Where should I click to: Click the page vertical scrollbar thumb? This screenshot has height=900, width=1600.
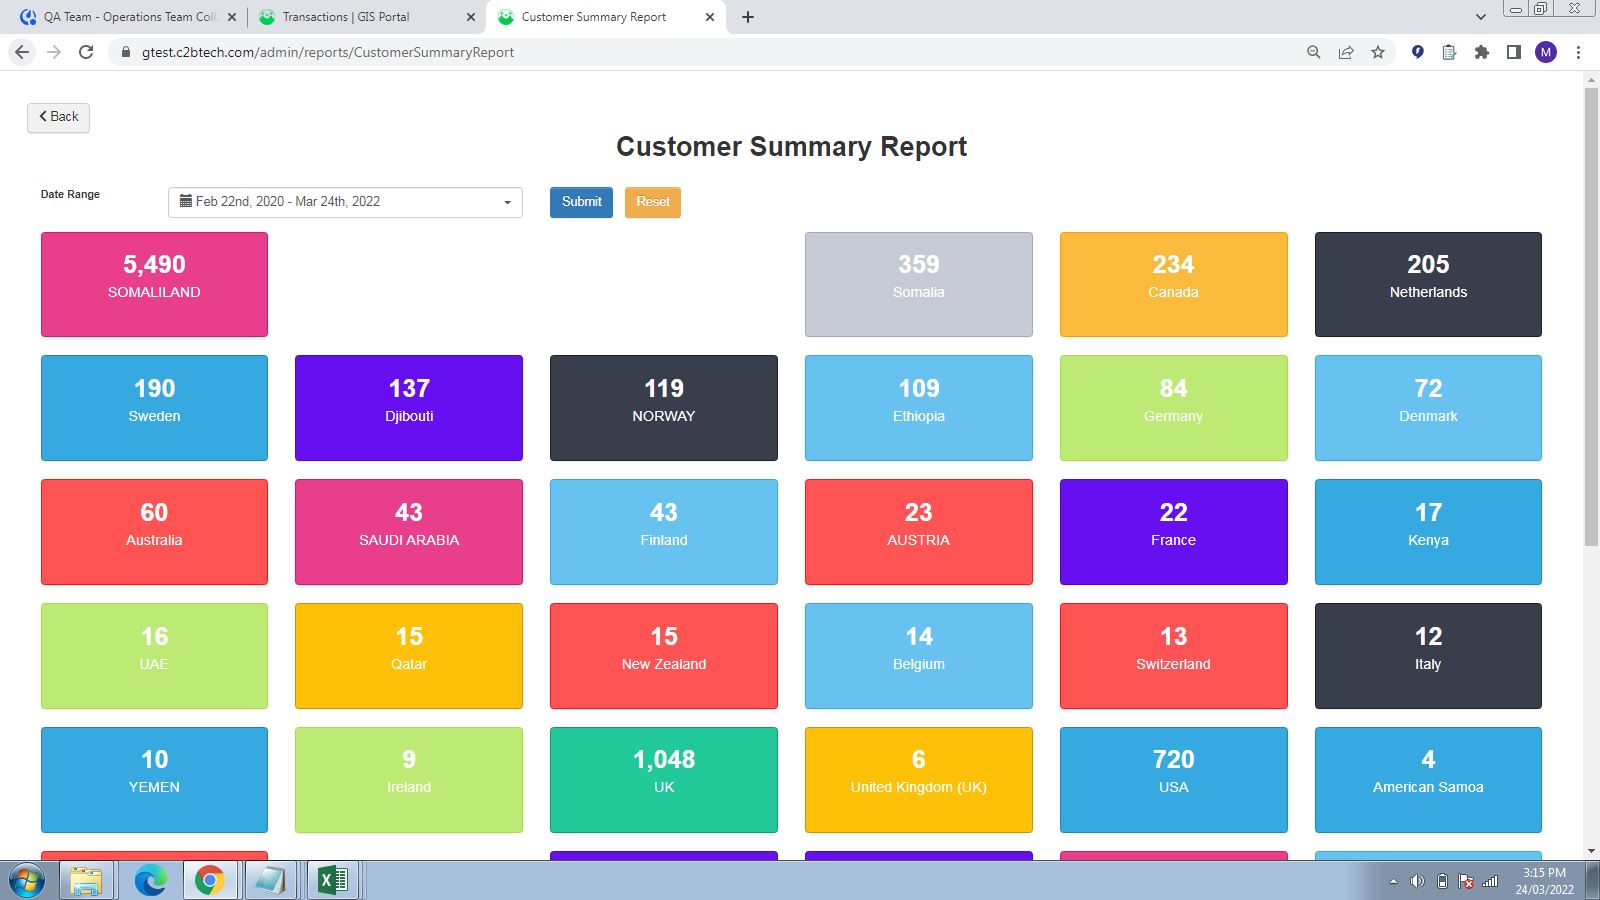click(1591, 317)
